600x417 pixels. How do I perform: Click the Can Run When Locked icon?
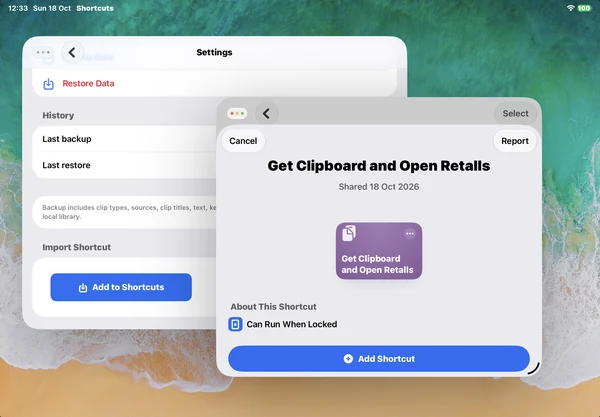(235, 324)
